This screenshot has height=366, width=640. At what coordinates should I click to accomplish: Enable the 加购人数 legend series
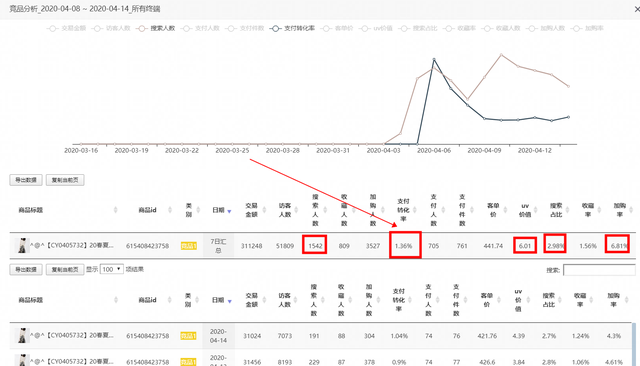click(545, 28)
